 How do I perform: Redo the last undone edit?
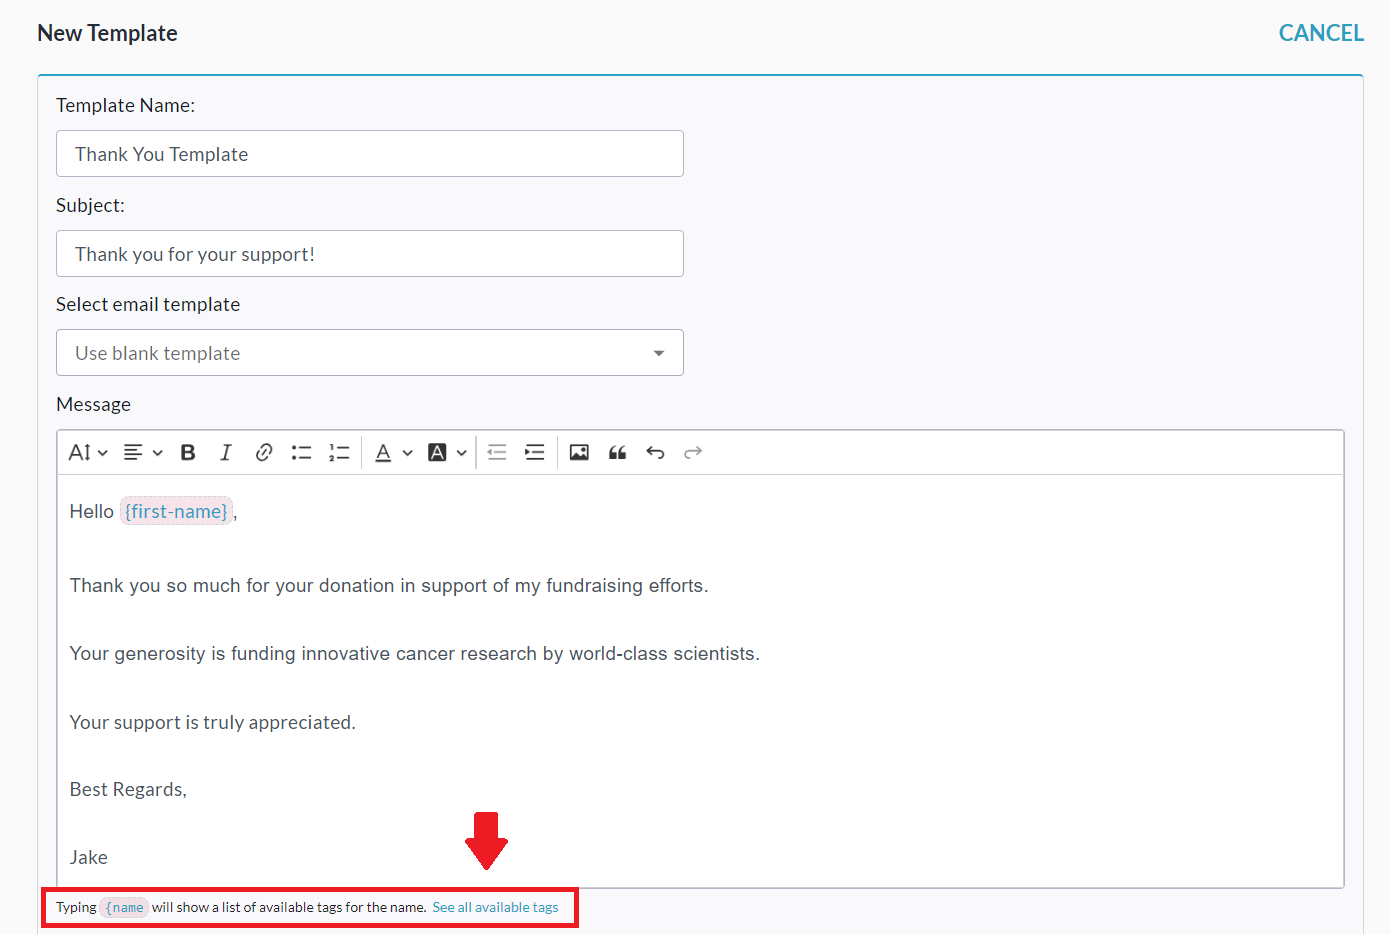pos(693,453)
